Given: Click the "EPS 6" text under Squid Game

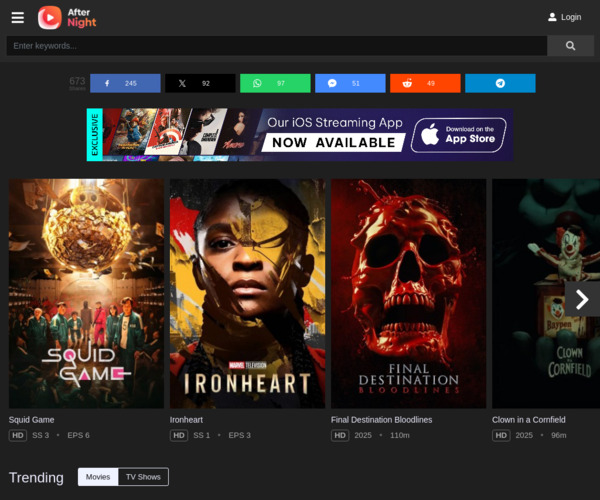Looking at the screenshot, I should click(x=78, y=435).
